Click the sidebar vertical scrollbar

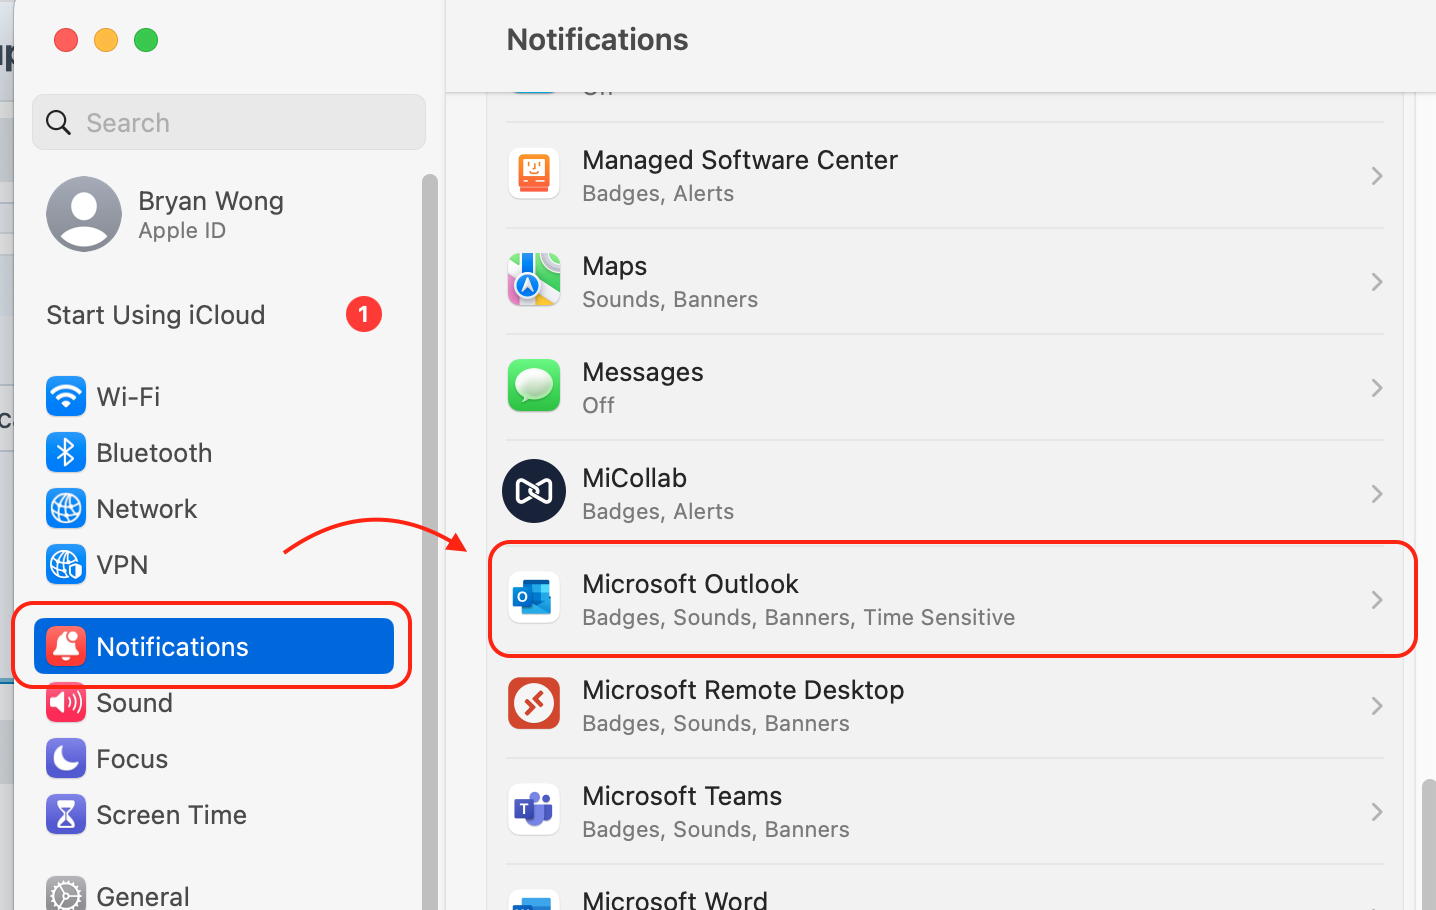coord(430,540)
